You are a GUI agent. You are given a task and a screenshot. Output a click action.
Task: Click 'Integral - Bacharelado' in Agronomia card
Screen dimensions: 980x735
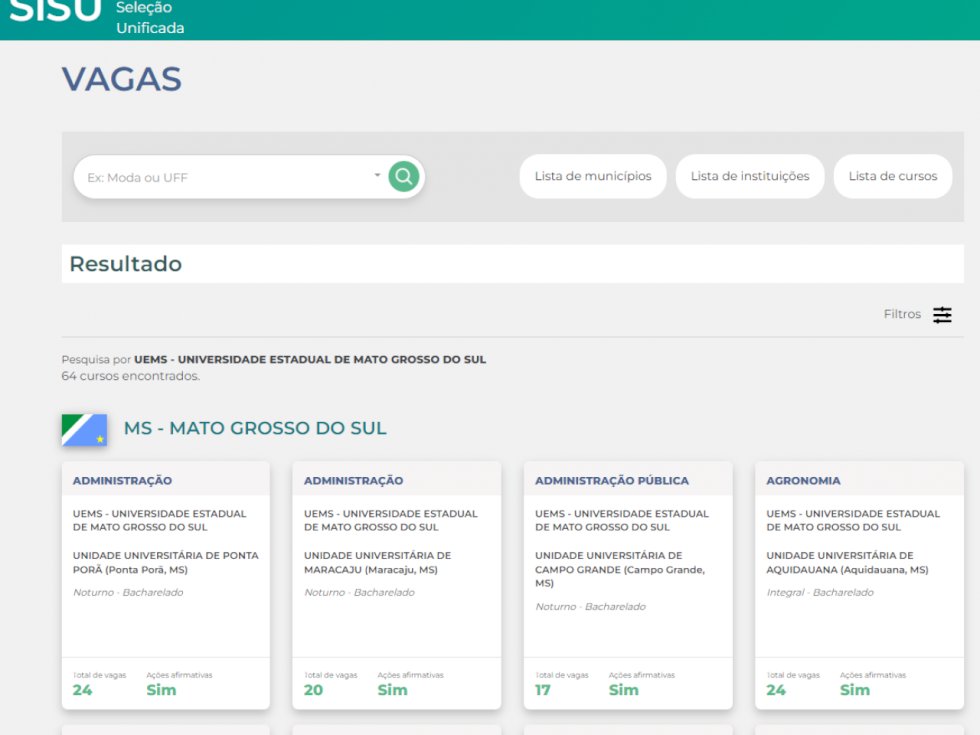tap(820, 592)
